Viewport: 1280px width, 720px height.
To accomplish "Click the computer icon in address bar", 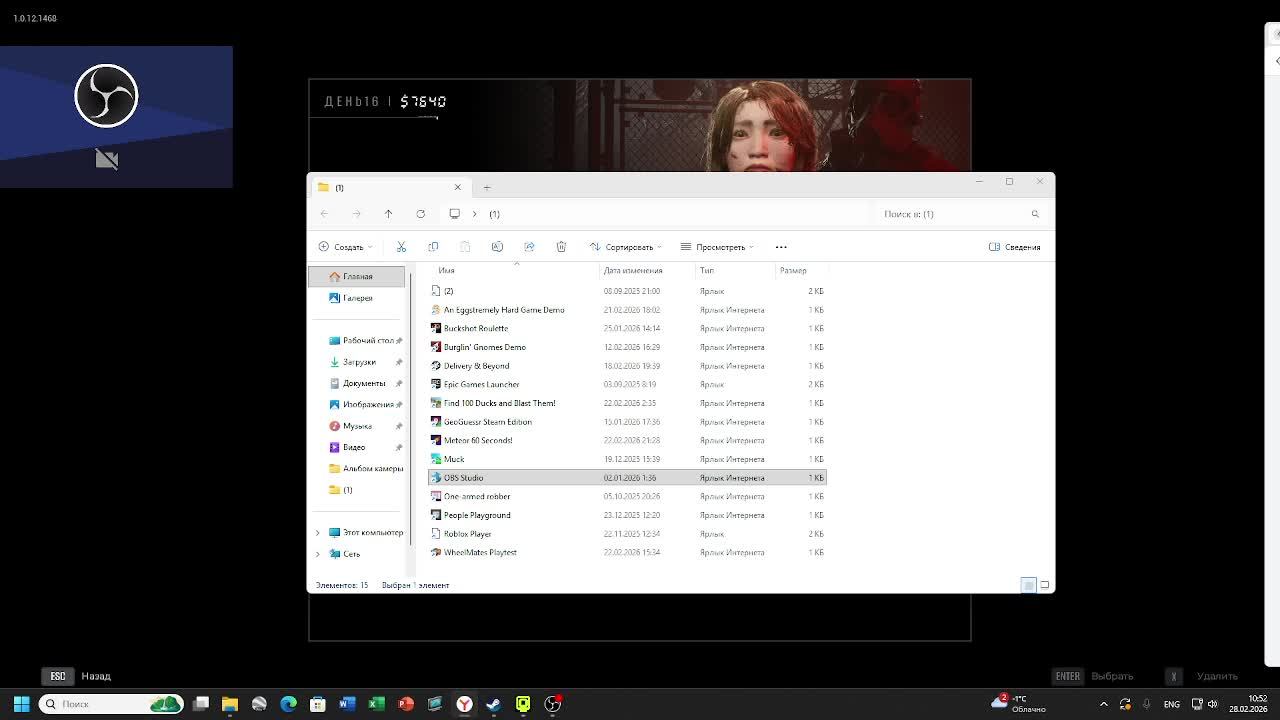I will click(454, 214).
